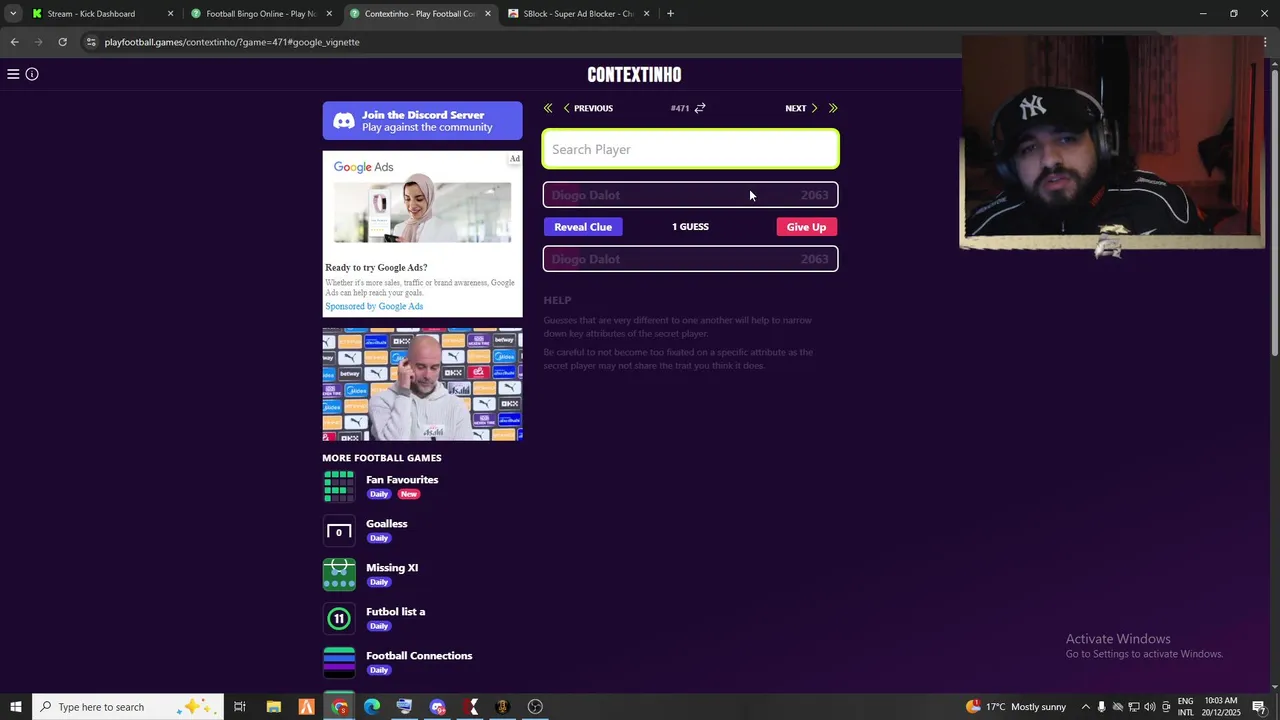
Task: Open the Fan Favourites link
Action: (x=402, y=480)
